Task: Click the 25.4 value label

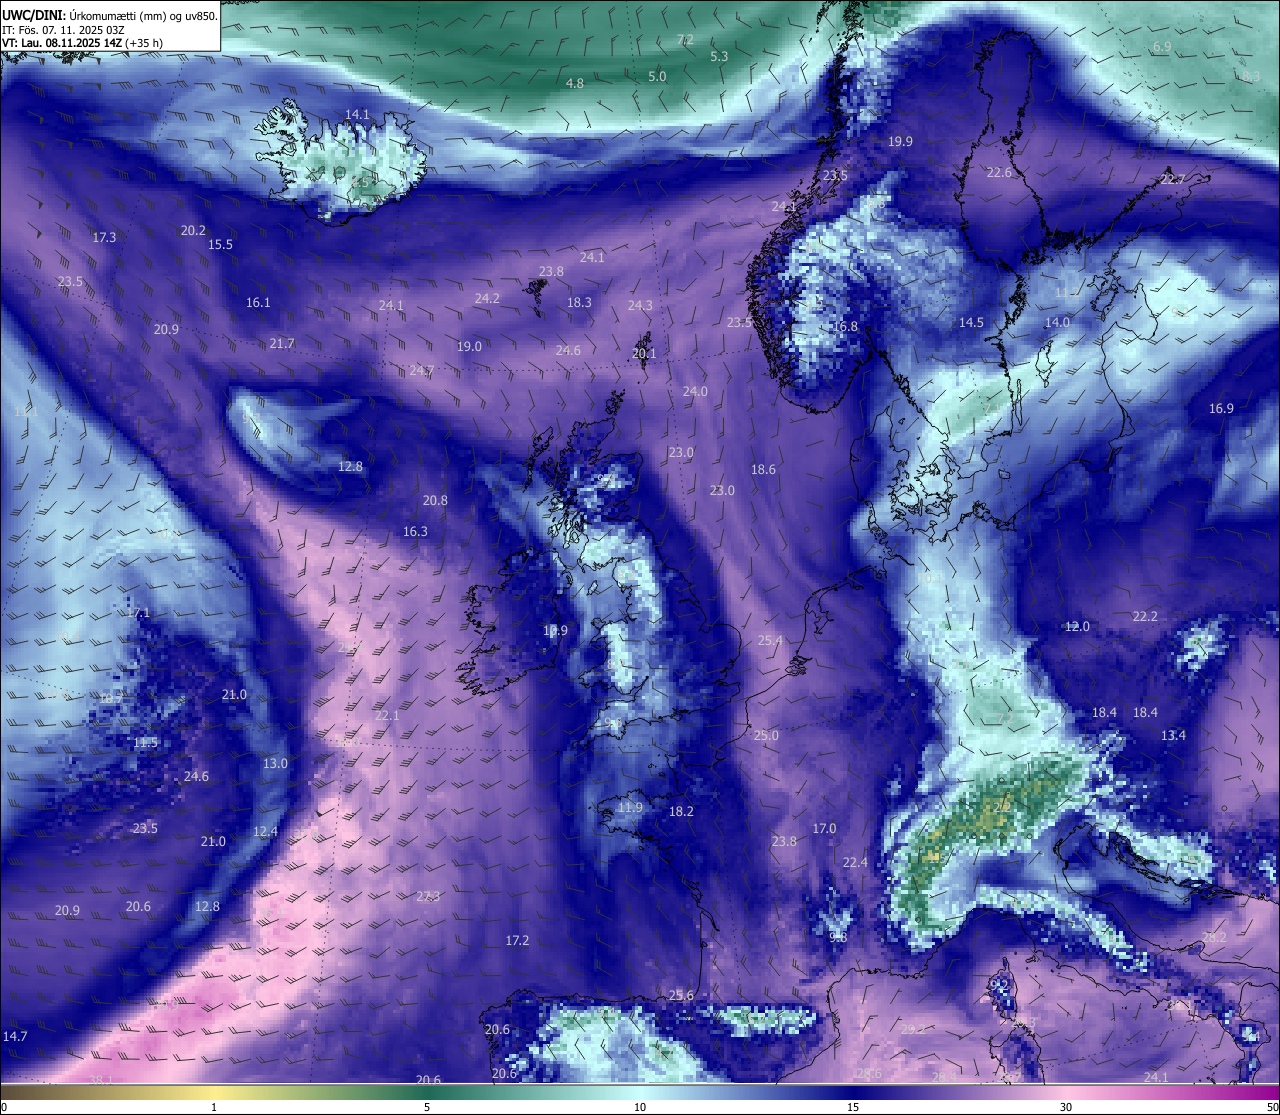Action: pyautogui.click(x=770, y=641)
